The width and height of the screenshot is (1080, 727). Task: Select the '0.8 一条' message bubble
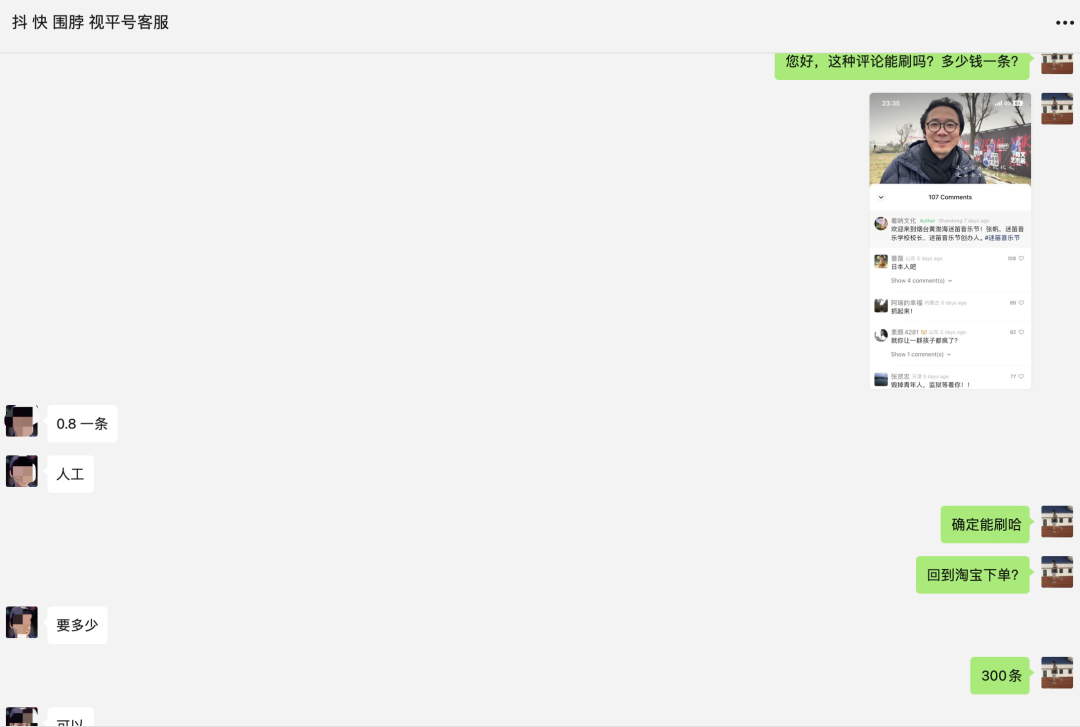[x=82, y=424]
